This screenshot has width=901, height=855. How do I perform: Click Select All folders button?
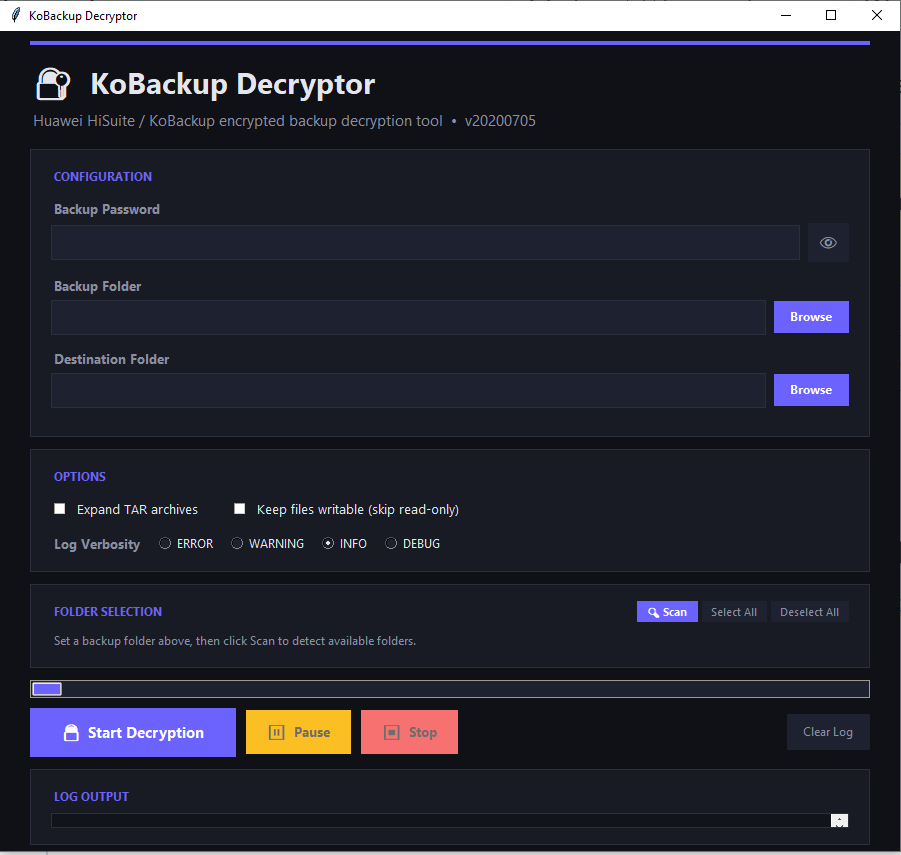734,612
